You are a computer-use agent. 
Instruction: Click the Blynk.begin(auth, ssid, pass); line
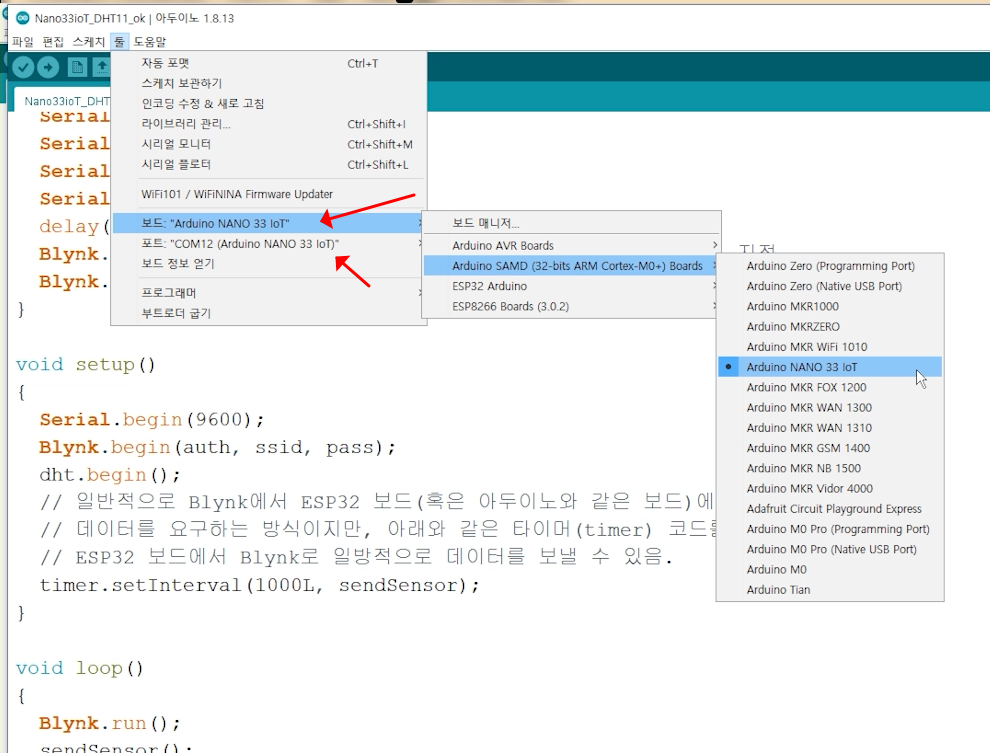point(217,448)
